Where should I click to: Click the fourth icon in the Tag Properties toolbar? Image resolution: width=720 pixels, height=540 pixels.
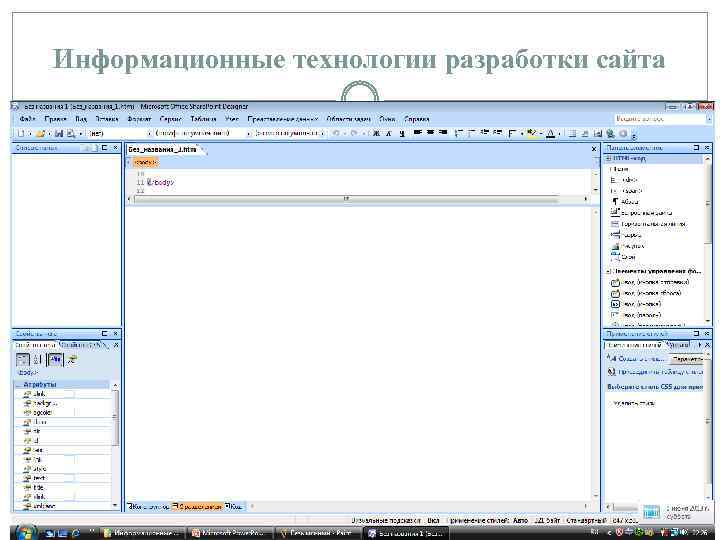[71, 360]
